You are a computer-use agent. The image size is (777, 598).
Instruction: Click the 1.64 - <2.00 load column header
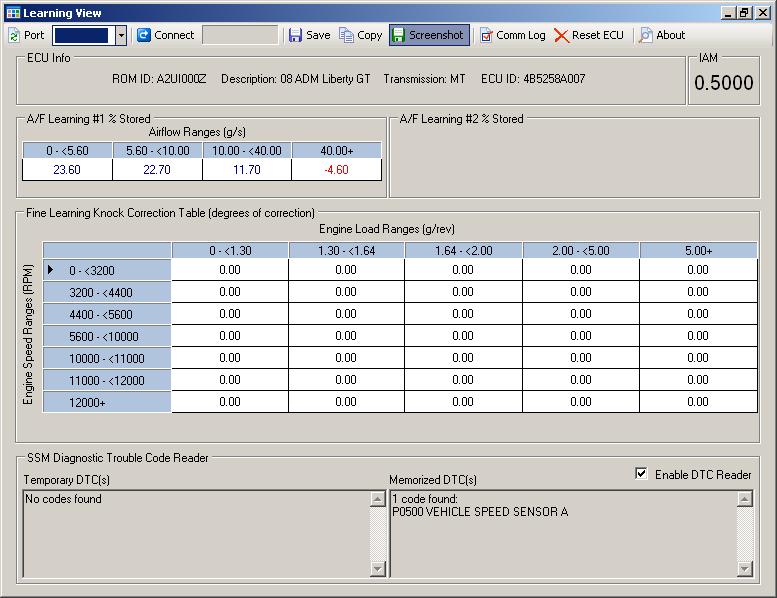click(463, 251)
